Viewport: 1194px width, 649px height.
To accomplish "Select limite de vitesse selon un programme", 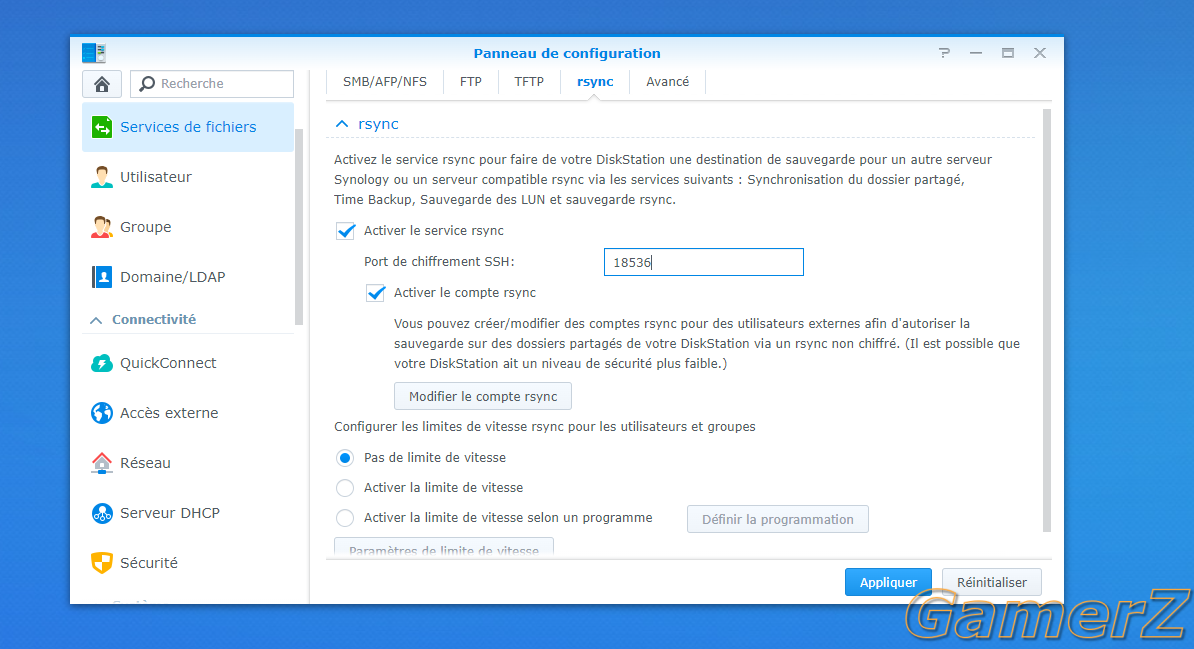I will point(345,518).
